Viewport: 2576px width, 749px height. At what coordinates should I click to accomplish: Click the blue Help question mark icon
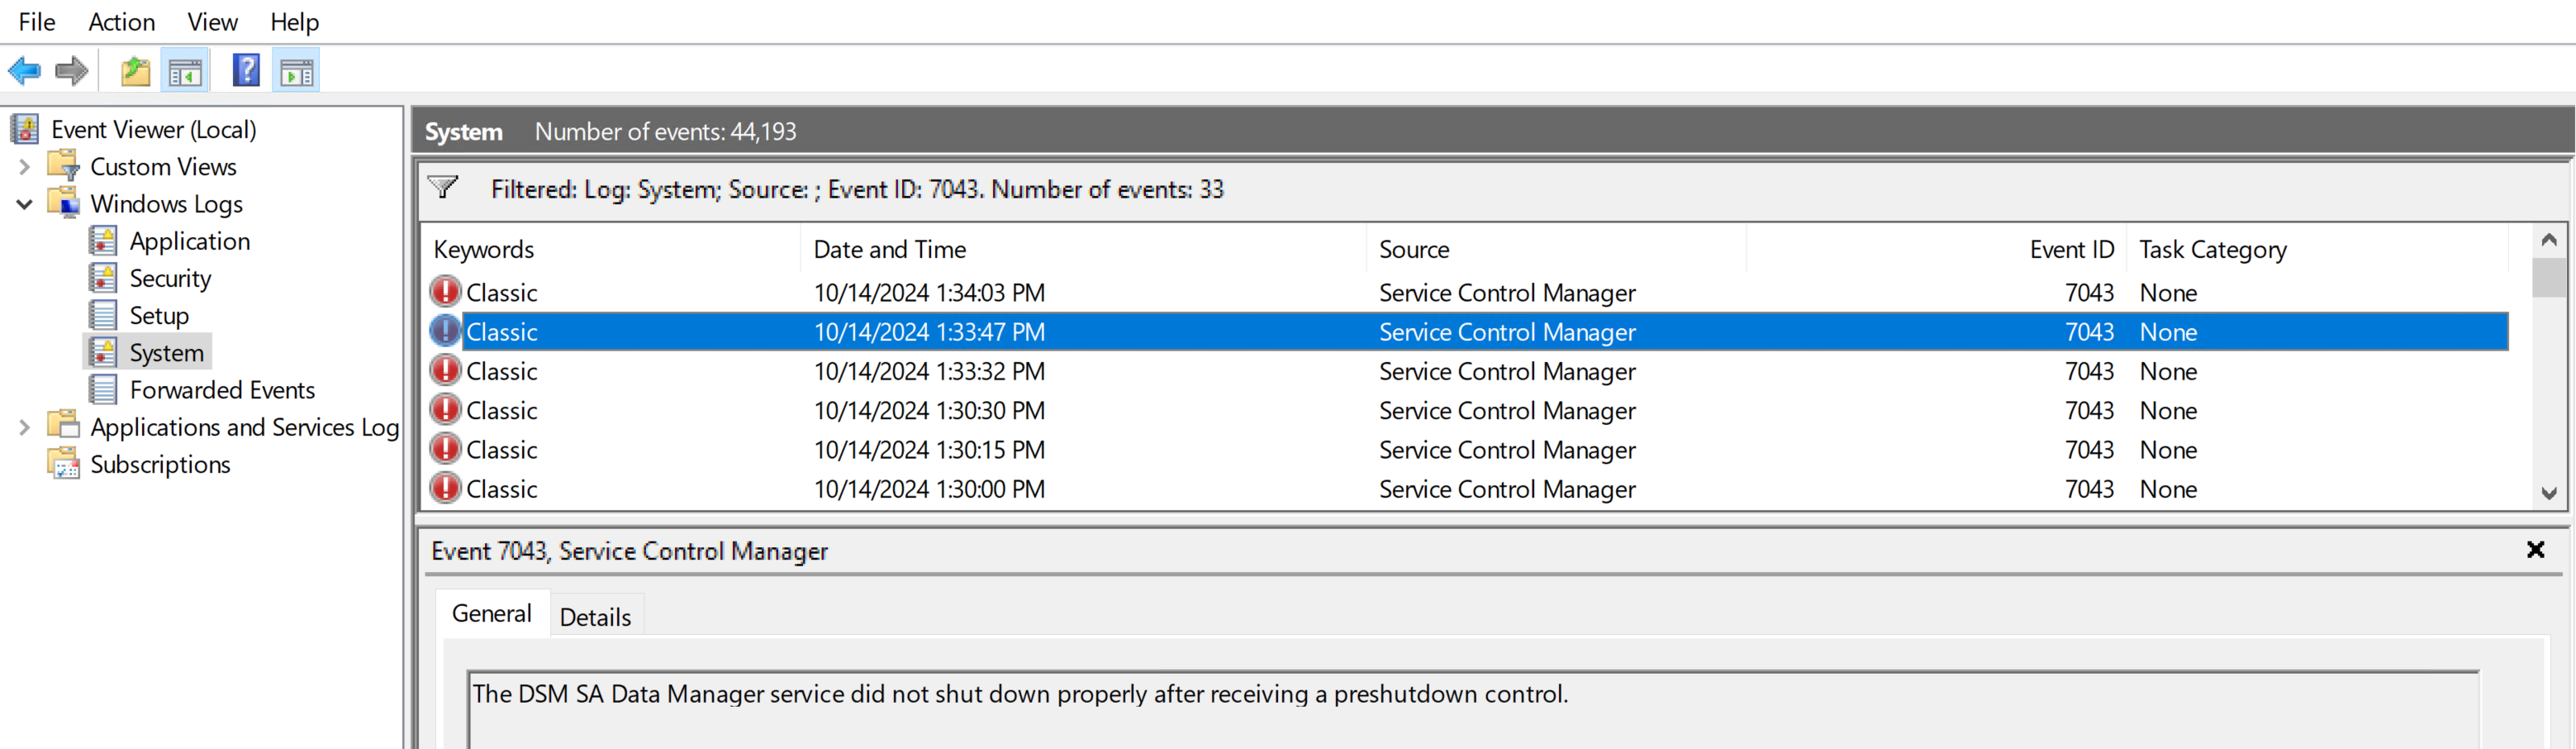point(246,70)
